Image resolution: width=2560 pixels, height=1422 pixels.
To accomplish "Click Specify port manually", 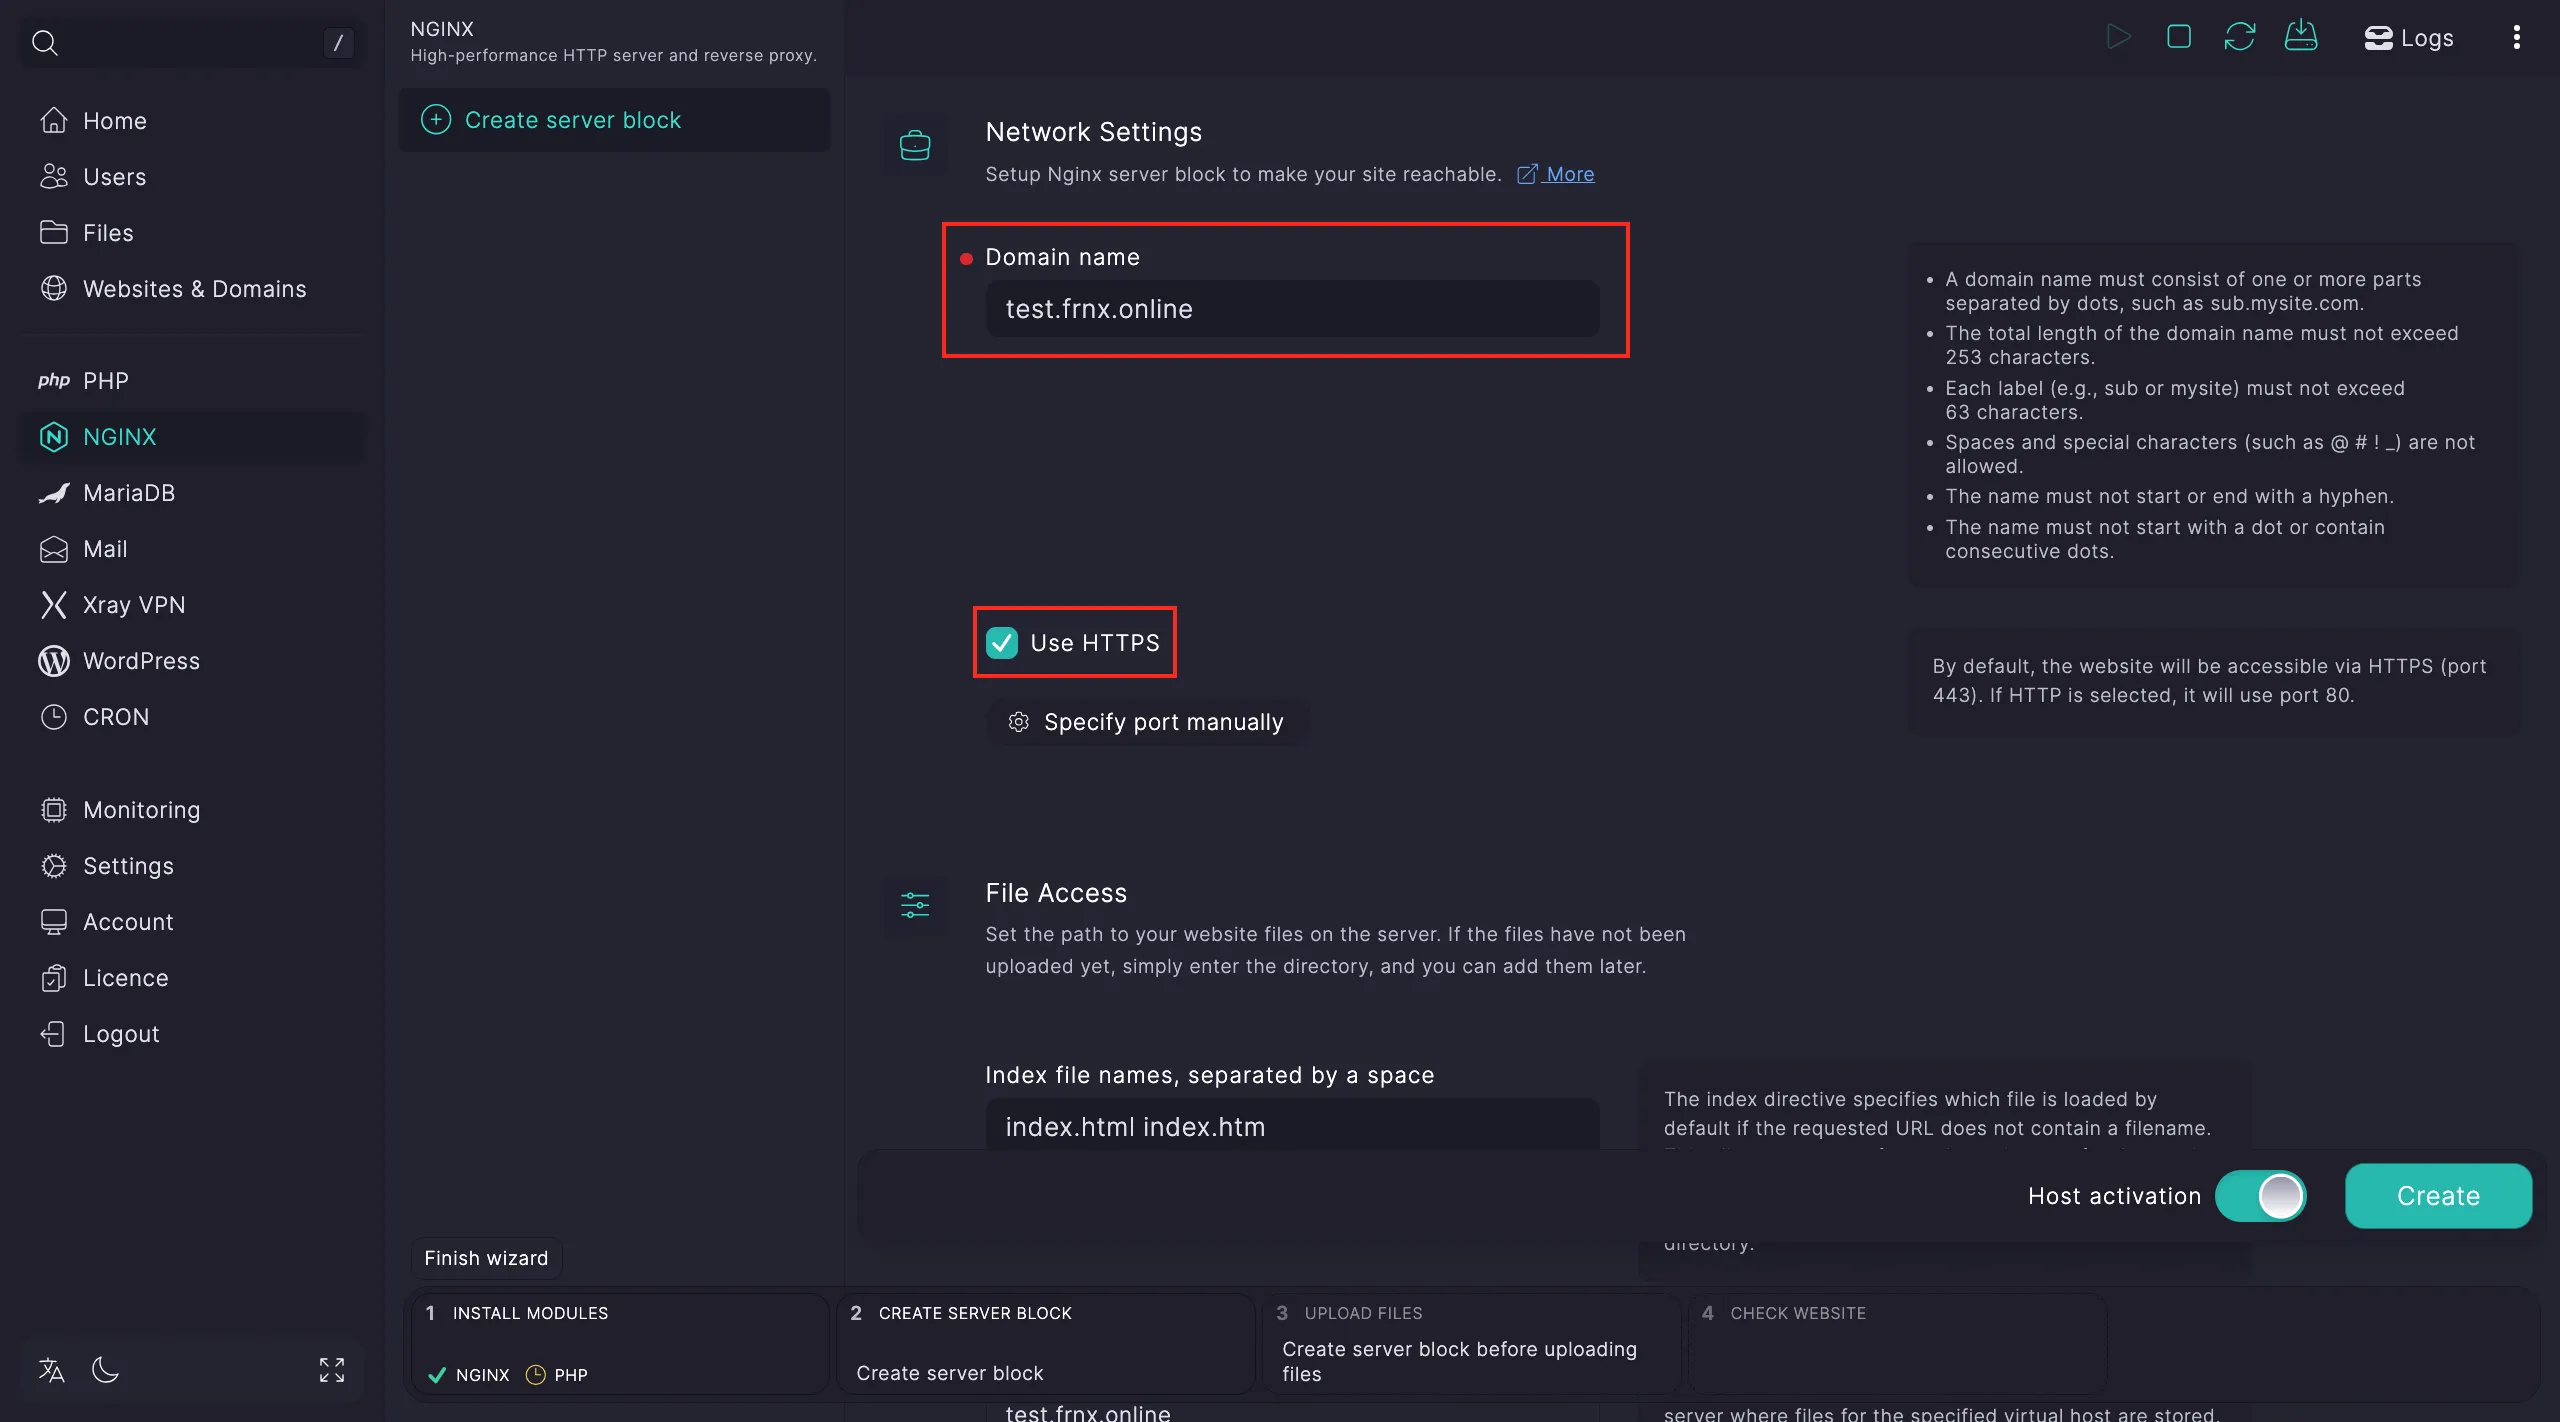I will click(x=1147, y=722).
